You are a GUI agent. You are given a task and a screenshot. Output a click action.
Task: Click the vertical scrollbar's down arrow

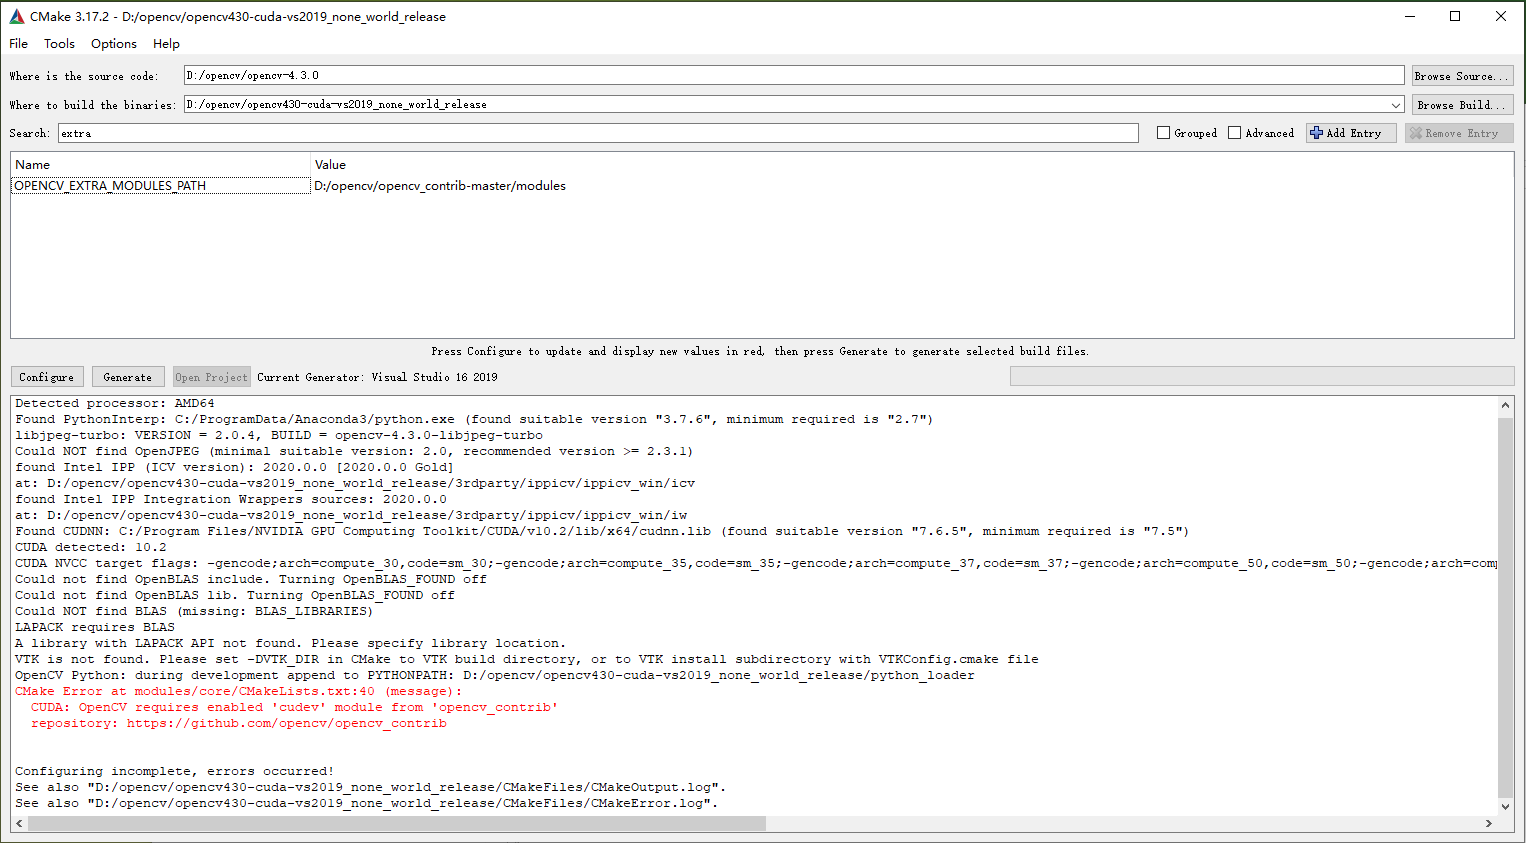pyautogui.click(x=1507, y=806)
